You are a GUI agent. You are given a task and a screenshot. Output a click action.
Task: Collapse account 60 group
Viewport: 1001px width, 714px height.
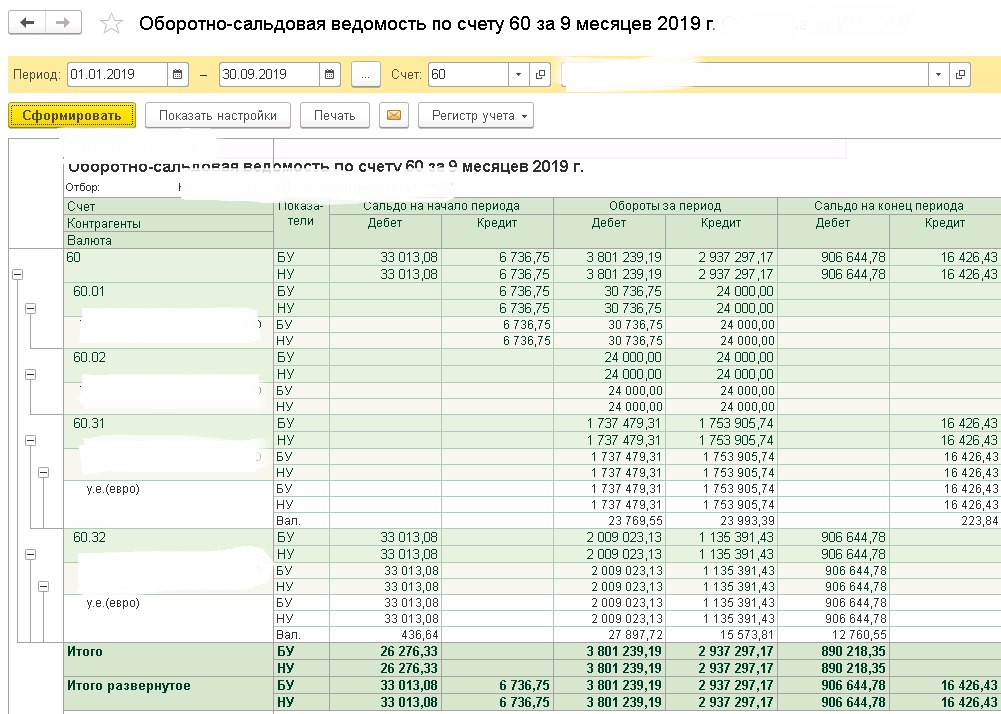click(17, 274)
